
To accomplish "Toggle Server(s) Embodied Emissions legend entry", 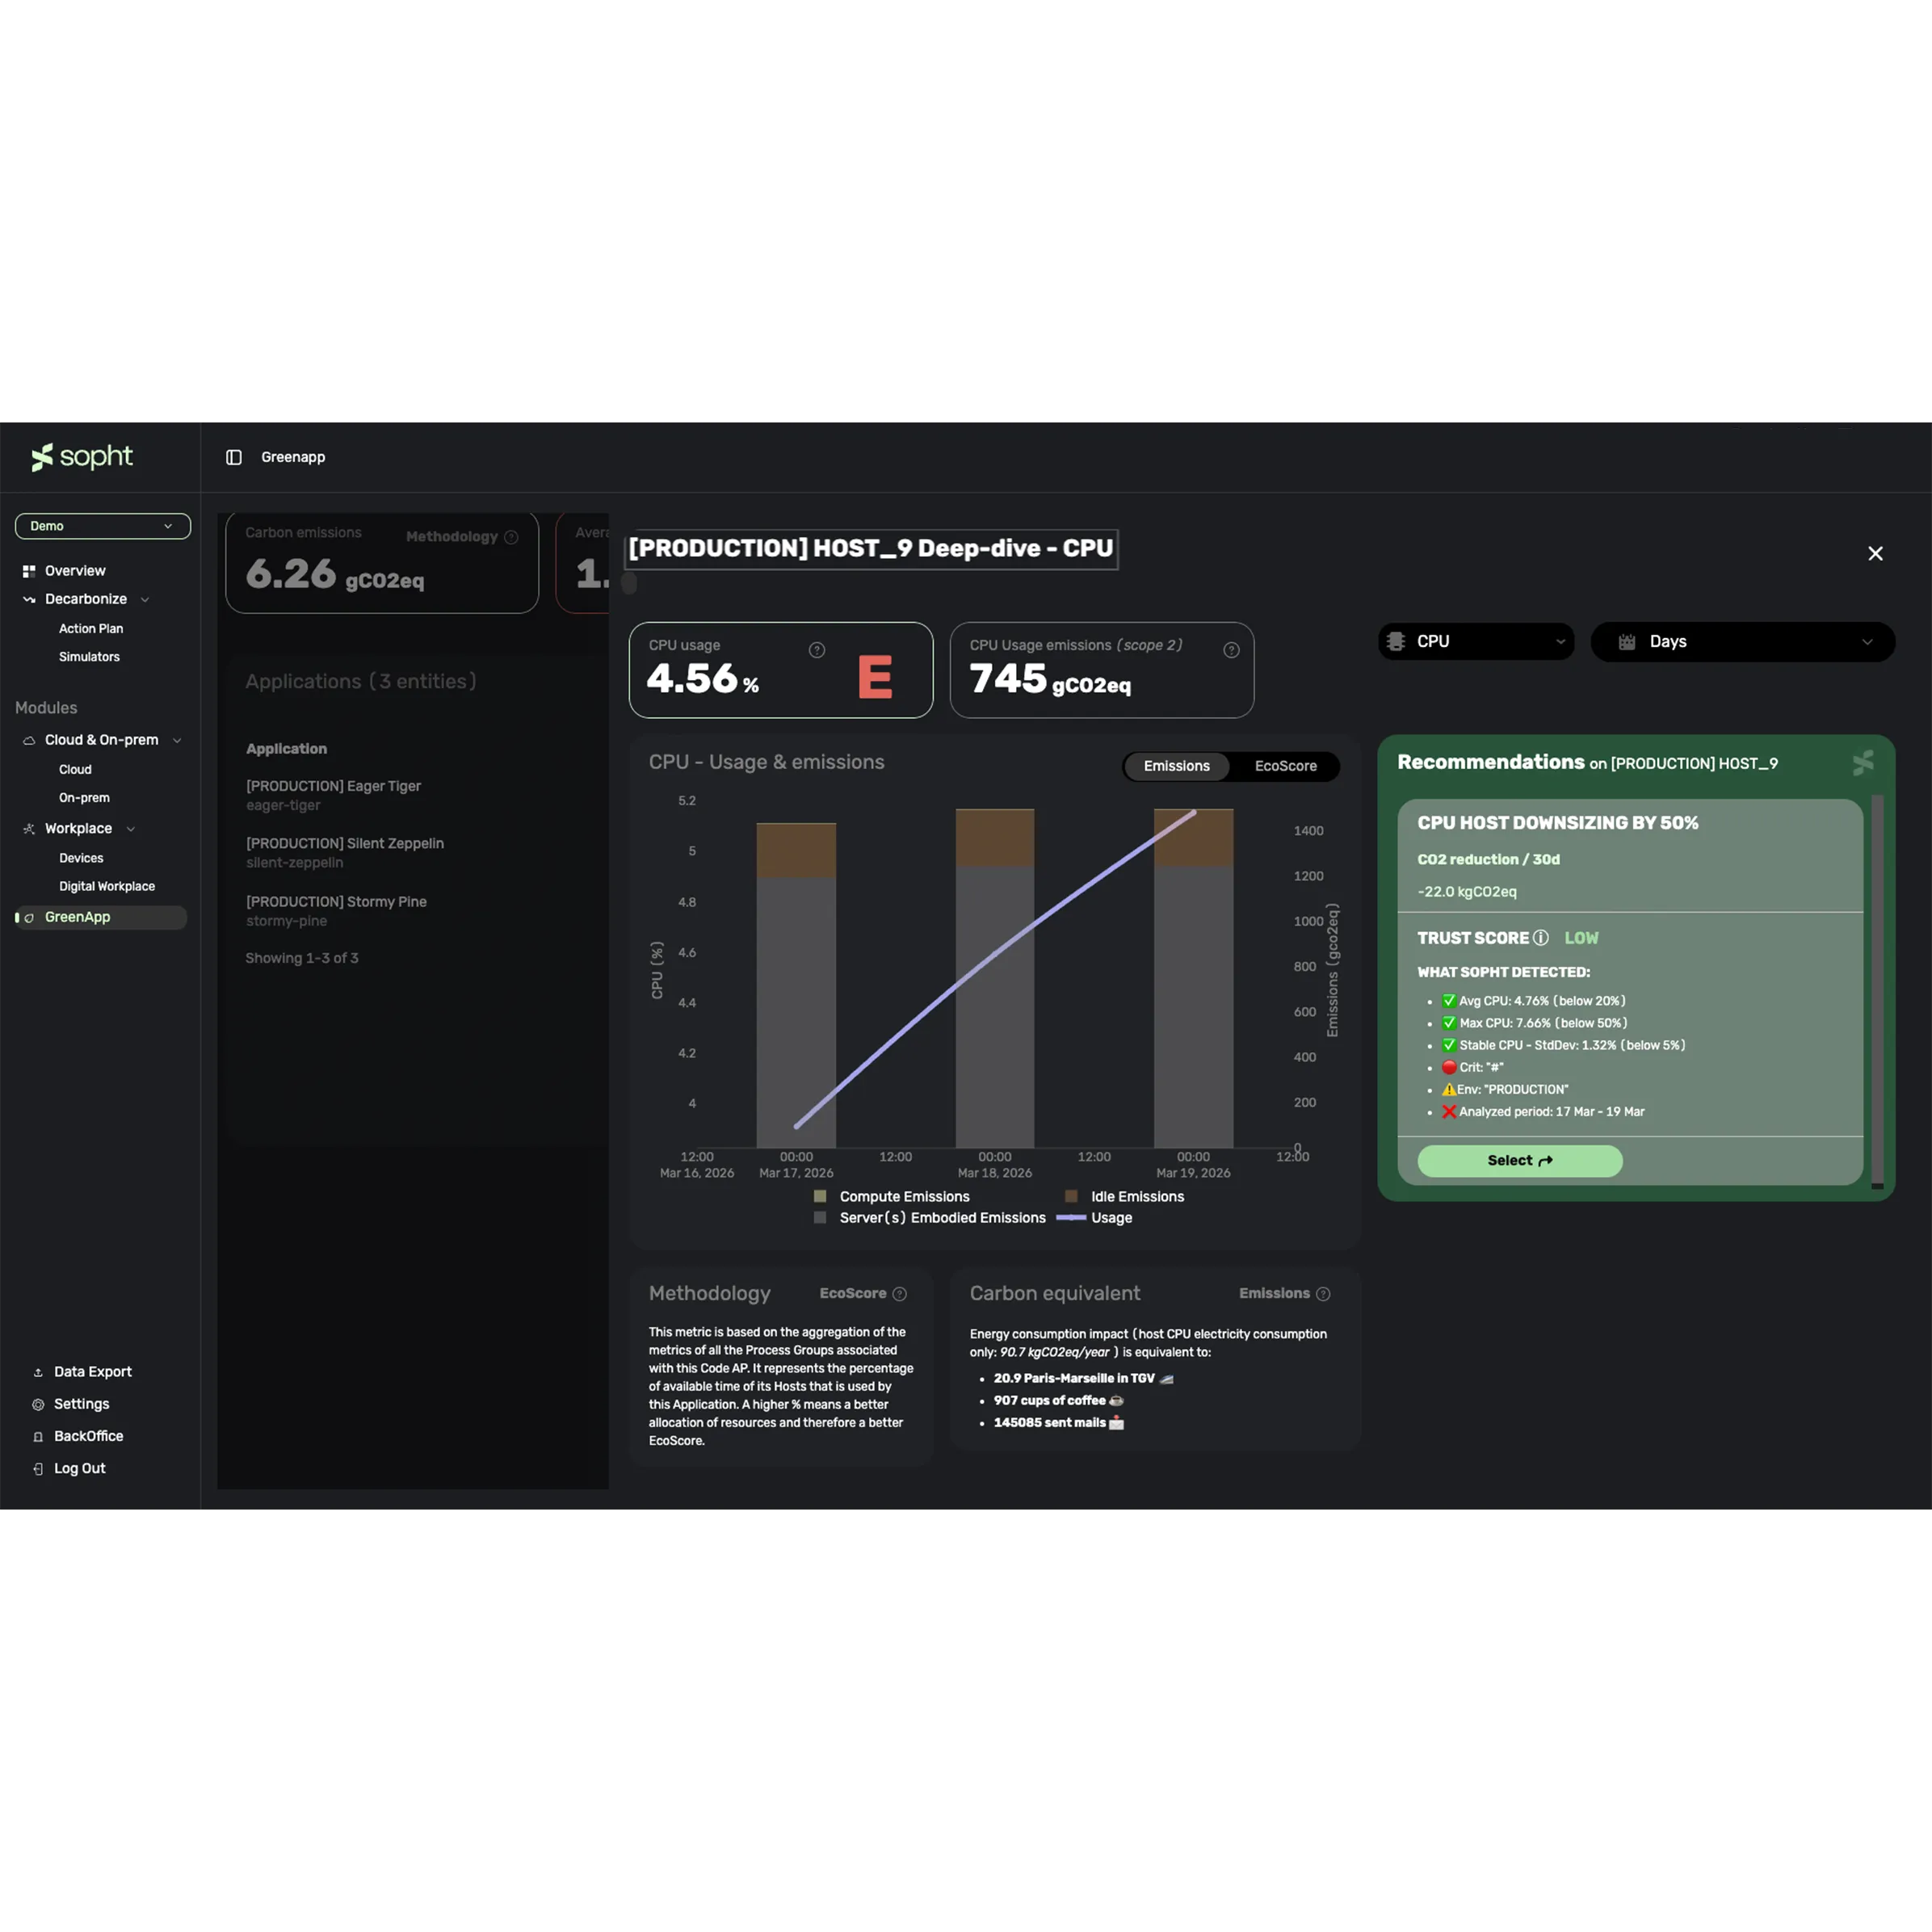I will [x=930, y=1218].
